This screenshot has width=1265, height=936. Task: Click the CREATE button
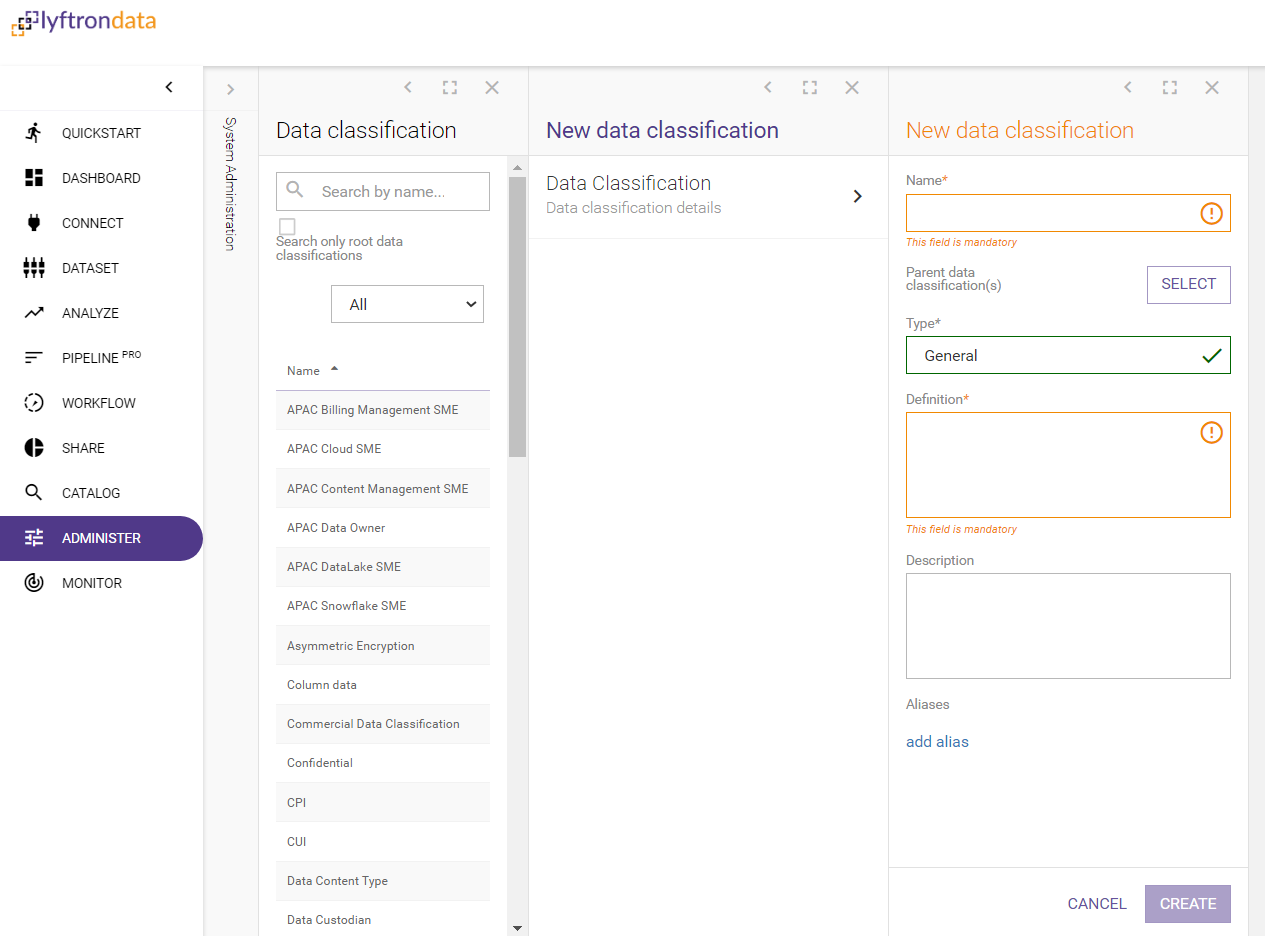1187,904
